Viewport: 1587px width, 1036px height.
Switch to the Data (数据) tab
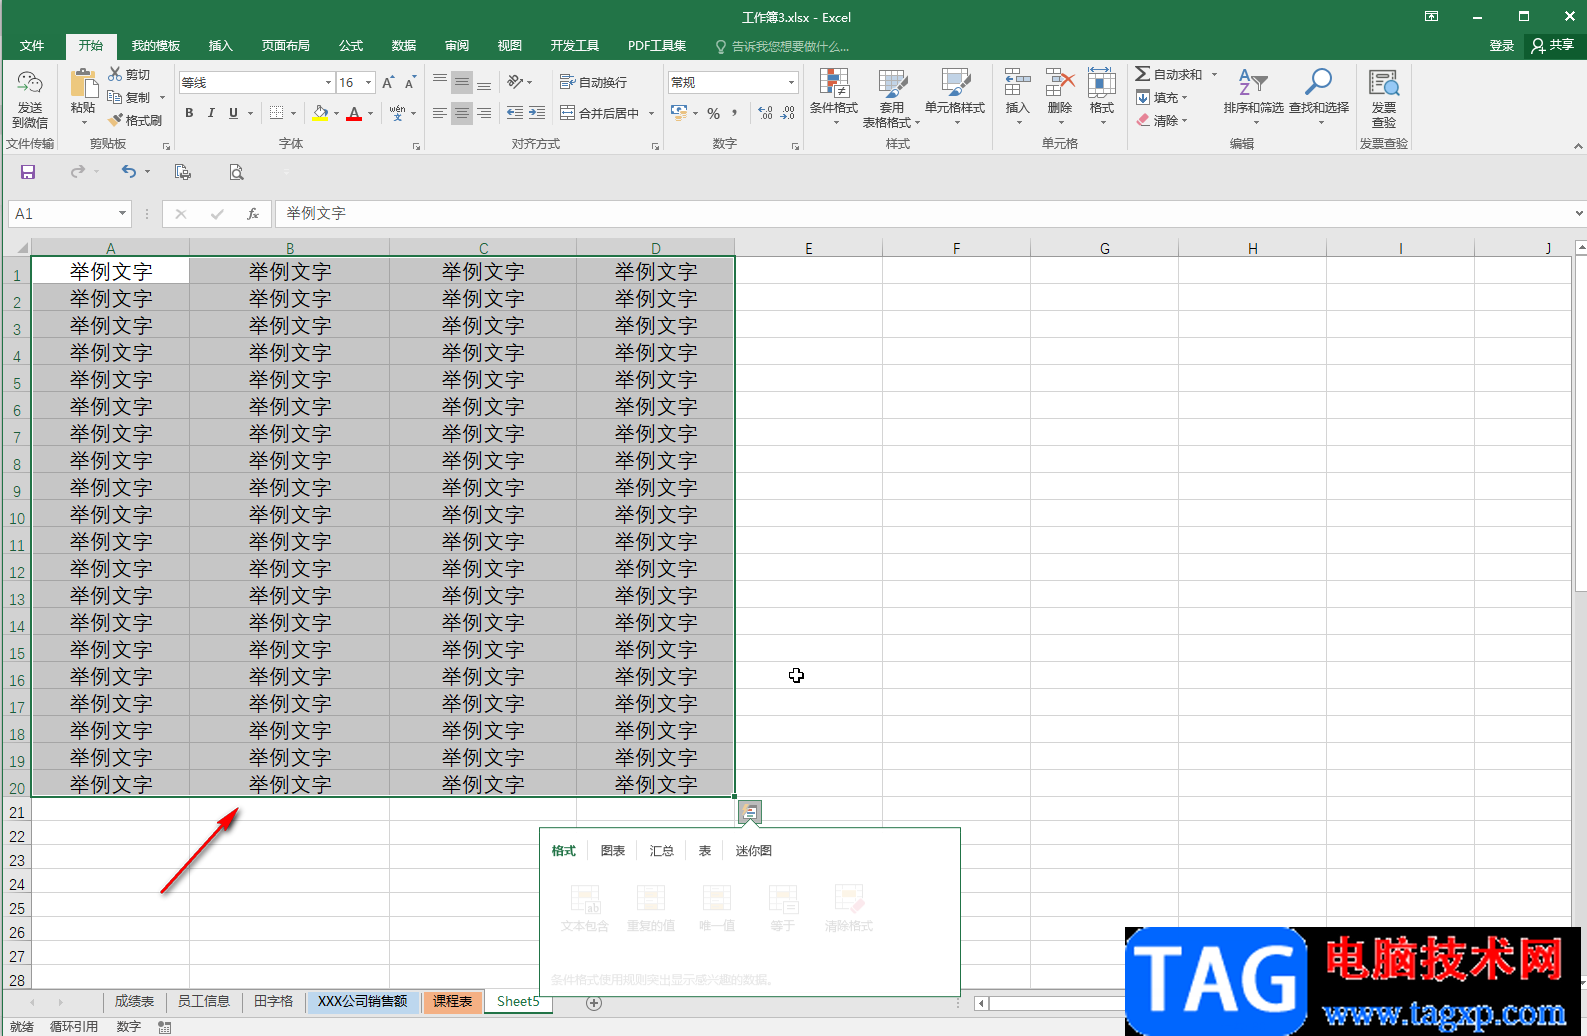[x=404, y=46]
